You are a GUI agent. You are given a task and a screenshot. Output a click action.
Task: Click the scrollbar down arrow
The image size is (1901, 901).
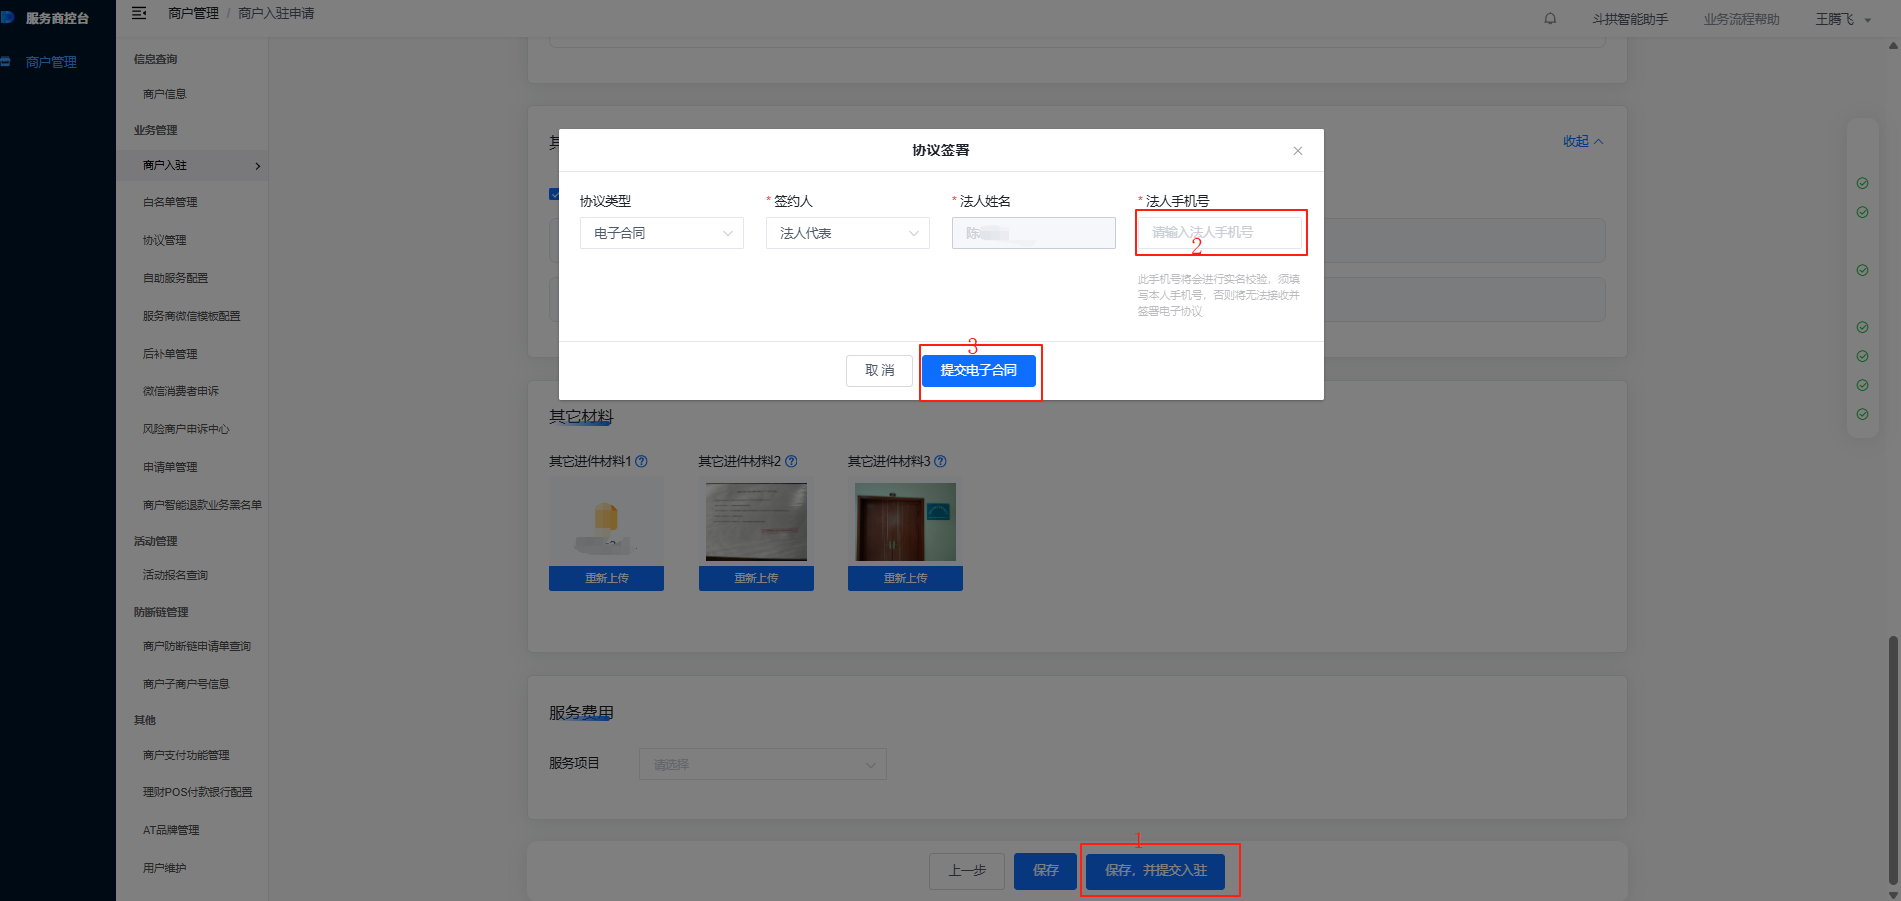click(1893, 894)
